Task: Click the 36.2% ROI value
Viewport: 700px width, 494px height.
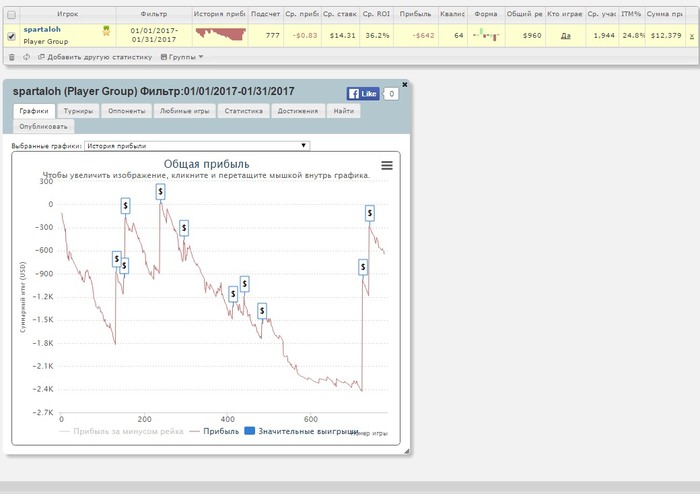Action: point(377,35)
